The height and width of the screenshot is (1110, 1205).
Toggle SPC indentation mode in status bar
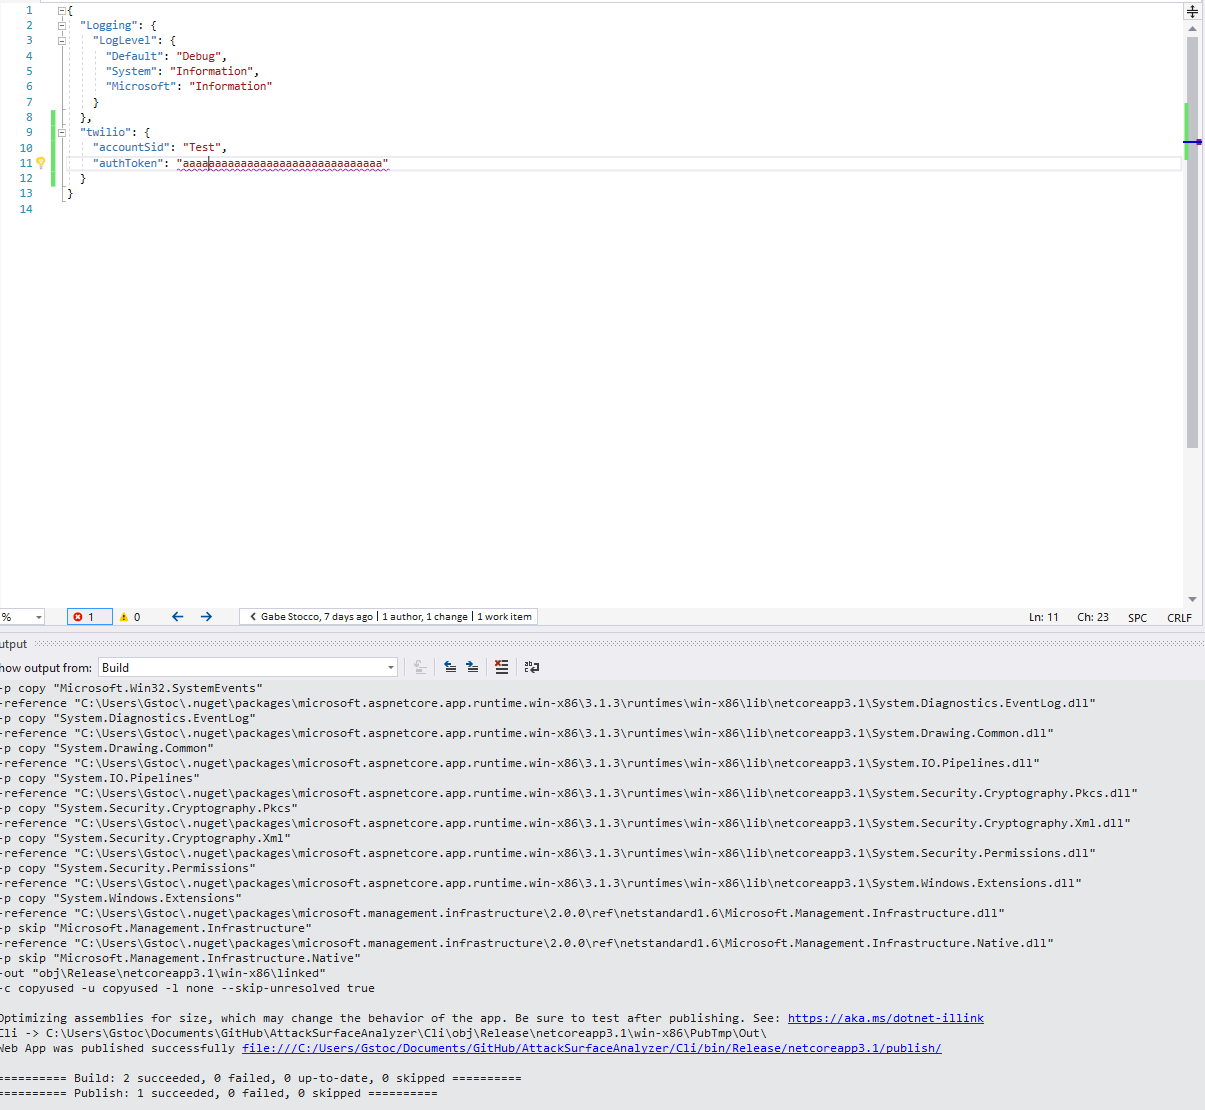click(x=1137, y=617)
